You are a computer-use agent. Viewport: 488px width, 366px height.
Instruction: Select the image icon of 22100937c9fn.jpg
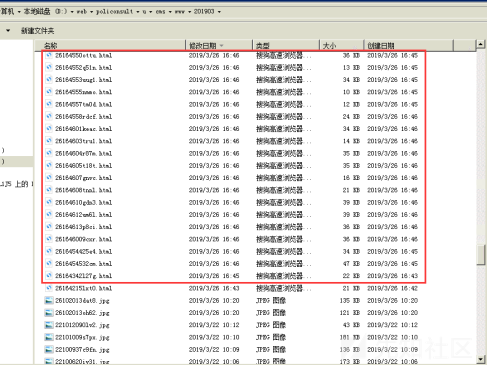pyautogui.click(x=49, y=350)
